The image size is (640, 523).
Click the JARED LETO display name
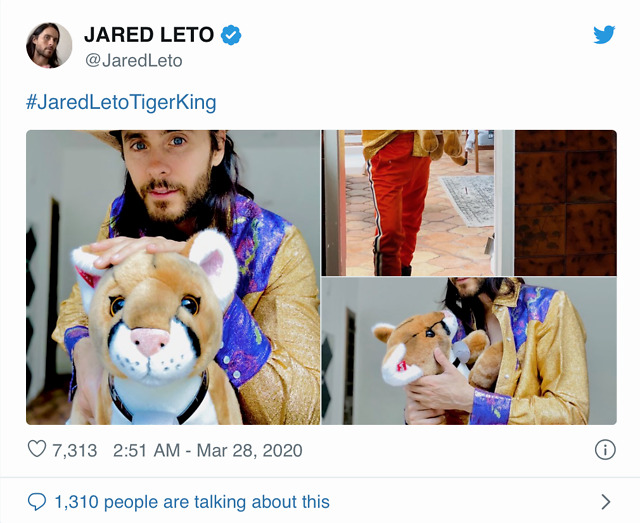149,35
